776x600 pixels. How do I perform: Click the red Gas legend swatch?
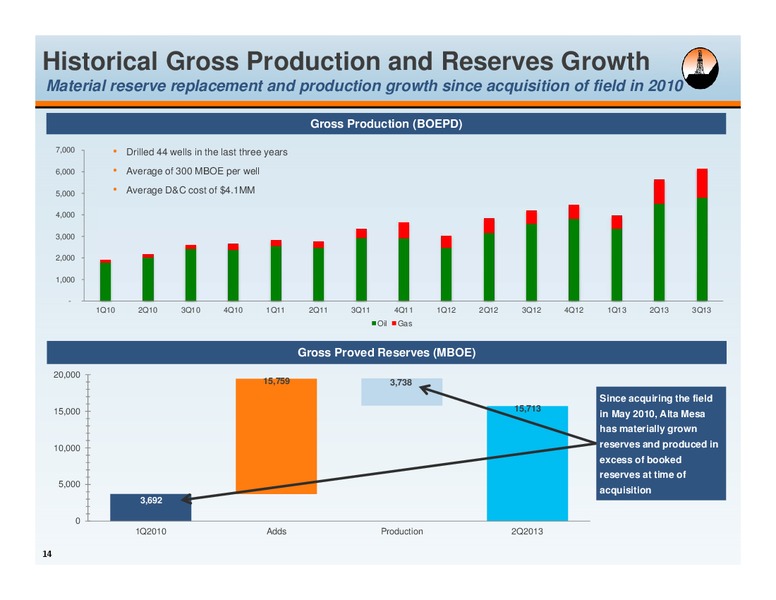click(x=394, y=323)
